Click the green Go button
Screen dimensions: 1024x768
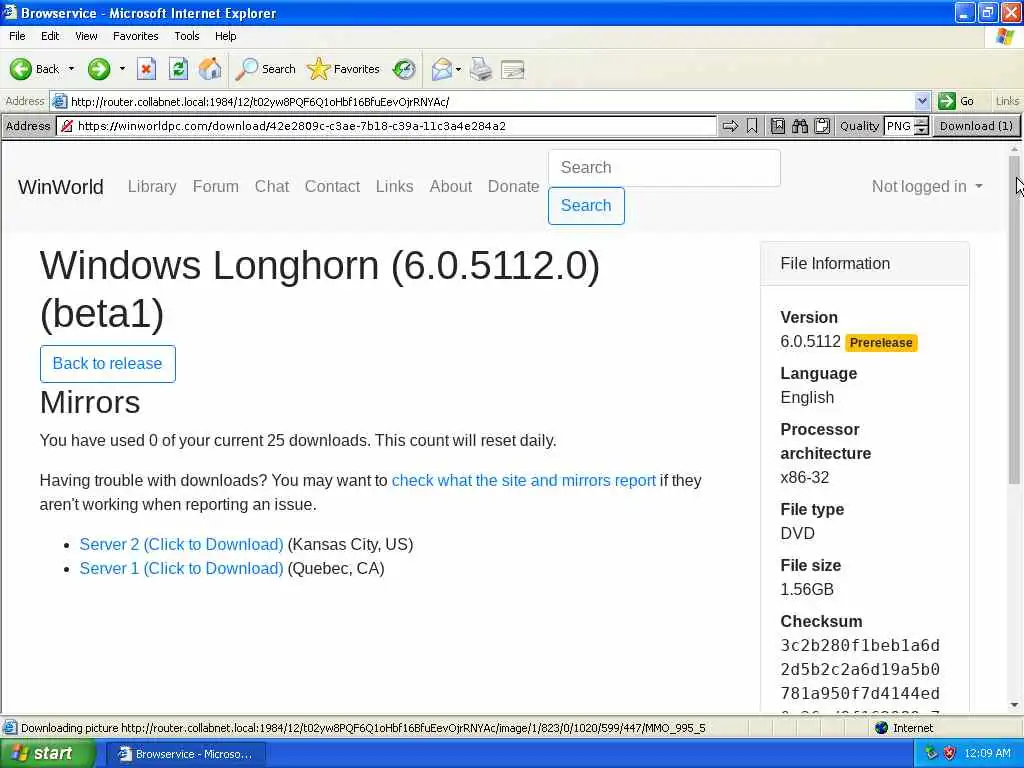(x=957, y=101)
